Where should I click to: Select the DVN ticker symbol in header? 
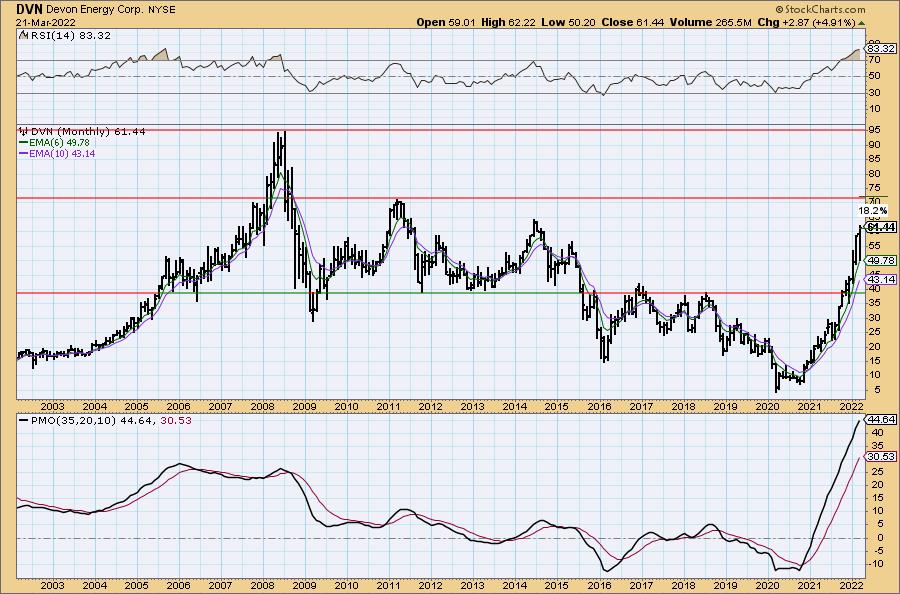point(29,10)
